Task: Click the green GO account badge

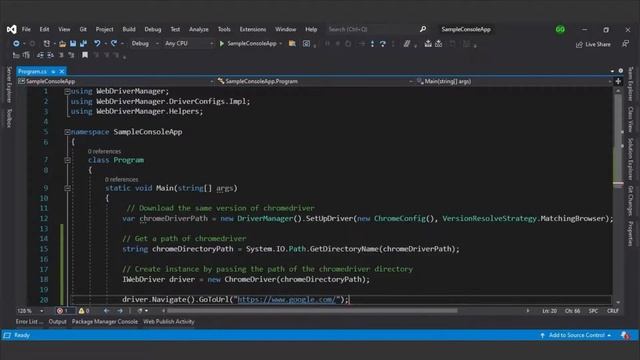Action: (560, 29)
